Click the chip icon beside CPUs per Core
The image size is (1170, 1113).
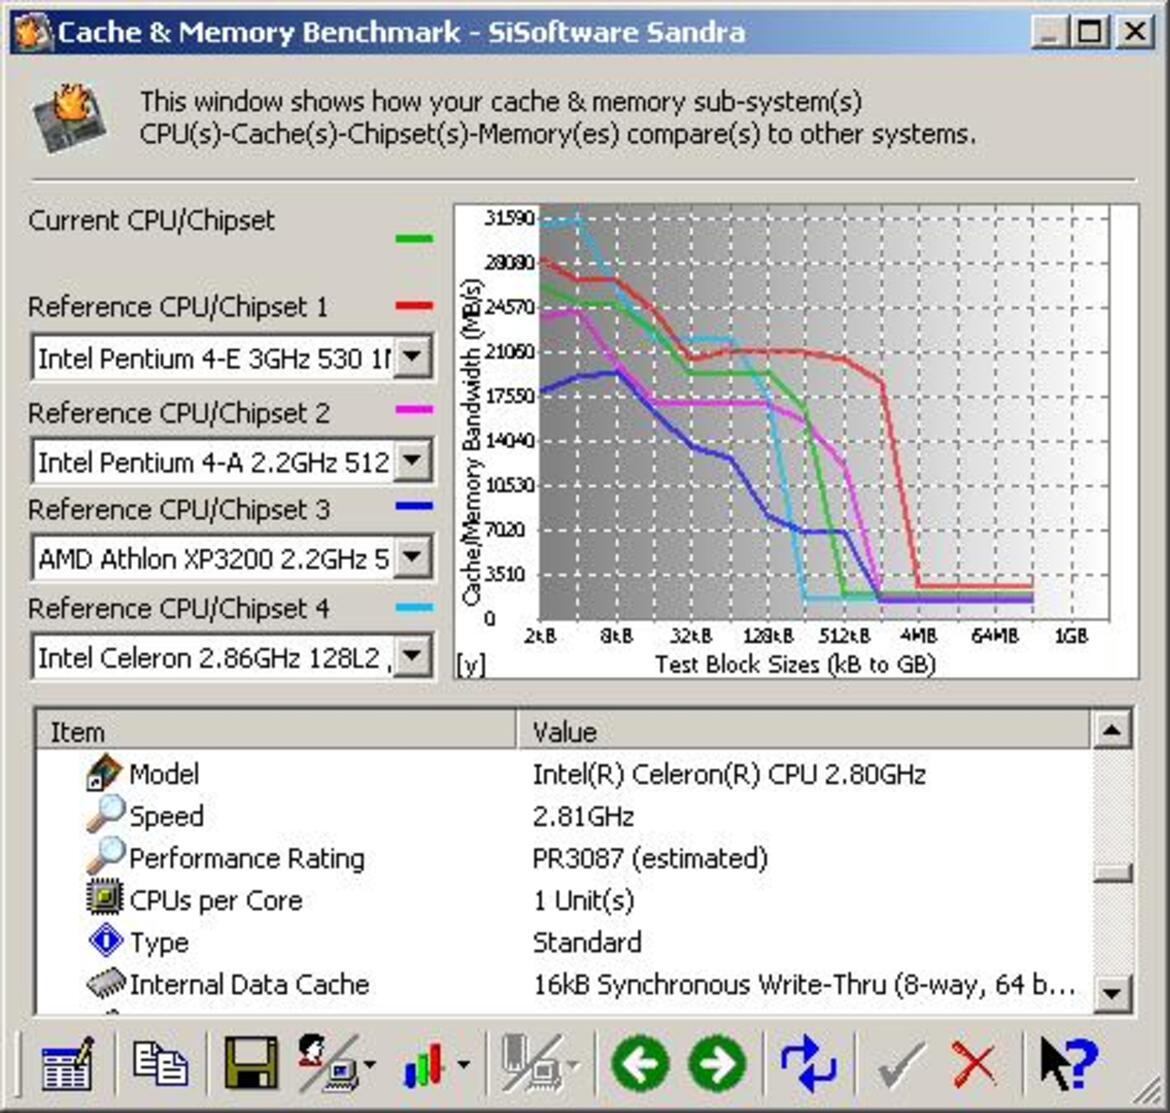[104, 898]
